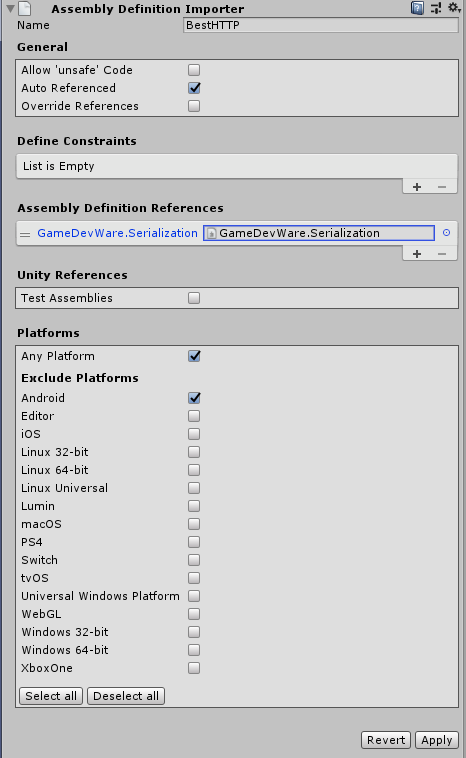Click the General heading
Screen dimensions: 466x758
click(43, 47)
